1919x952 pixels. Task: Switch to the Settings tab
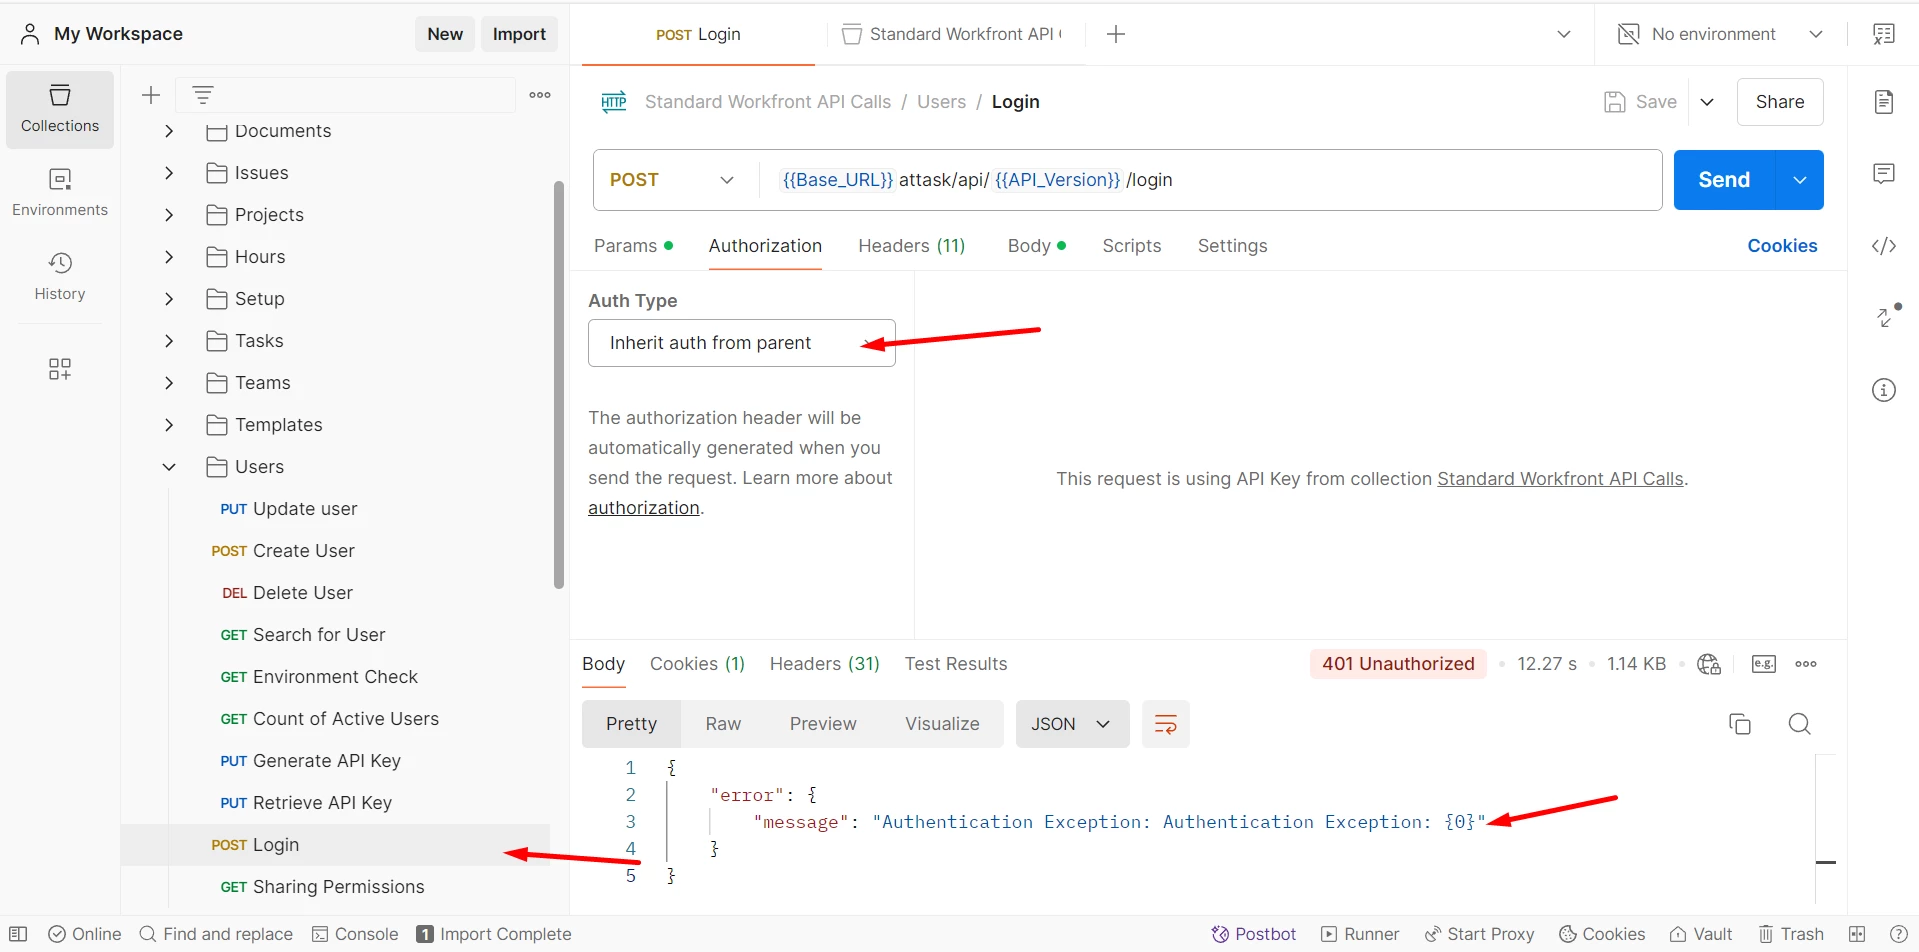click(x=1233, y=246)
